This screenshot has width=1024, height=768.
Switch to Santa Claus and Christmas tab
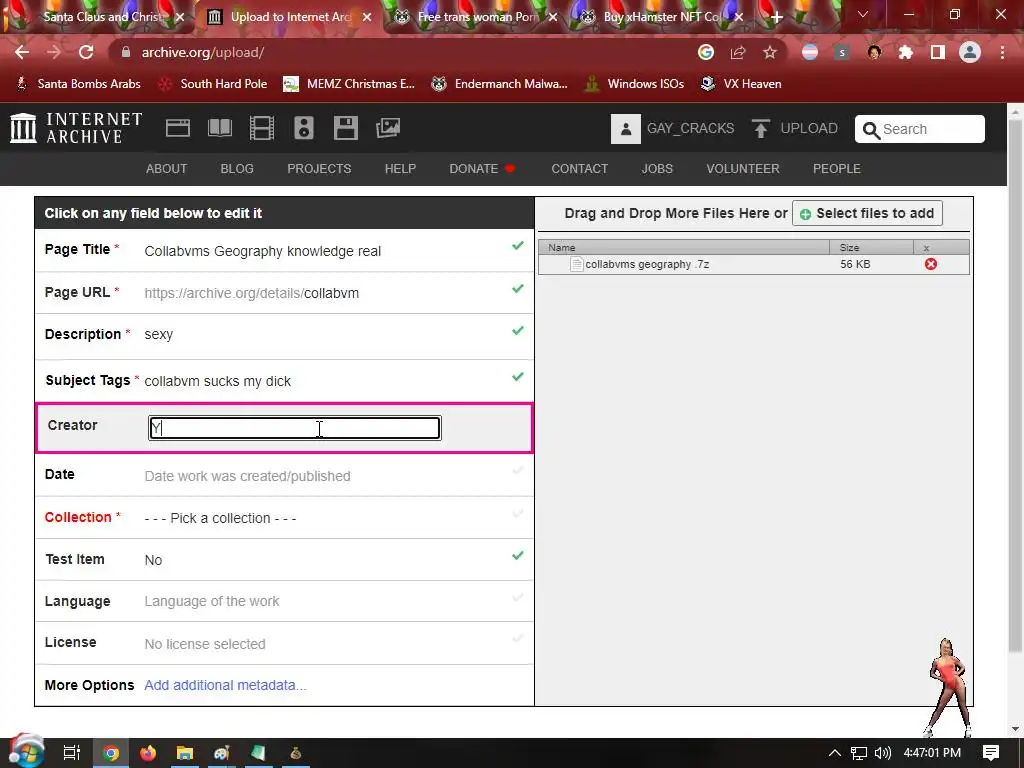(x=103, y=17)
